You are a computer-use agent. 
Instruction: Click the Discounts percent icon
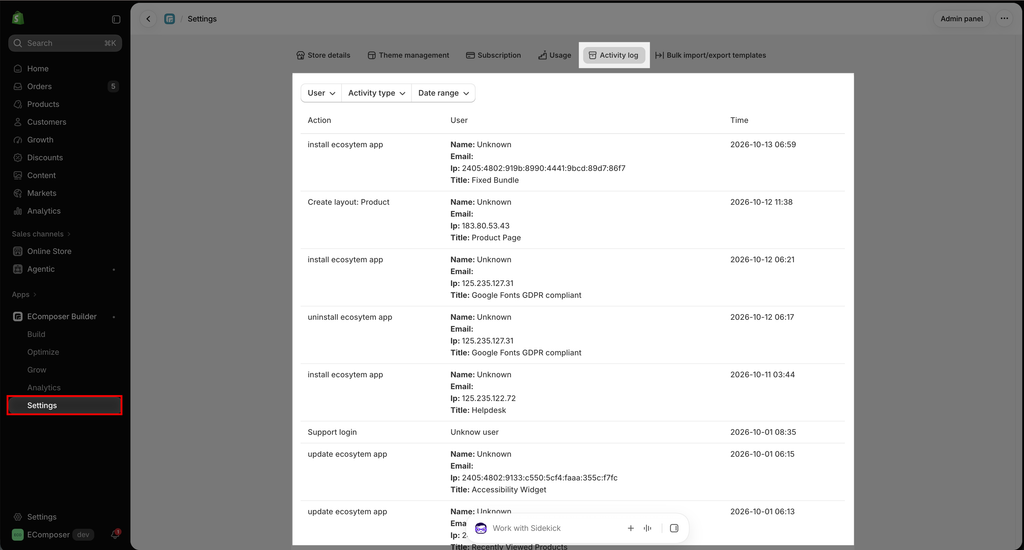pyautogui.click(x=18, y=157)
